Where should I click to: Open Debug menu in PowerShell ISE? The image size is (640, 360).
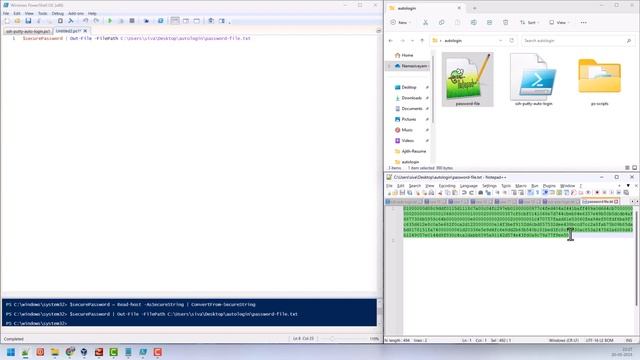coord(58,13)
